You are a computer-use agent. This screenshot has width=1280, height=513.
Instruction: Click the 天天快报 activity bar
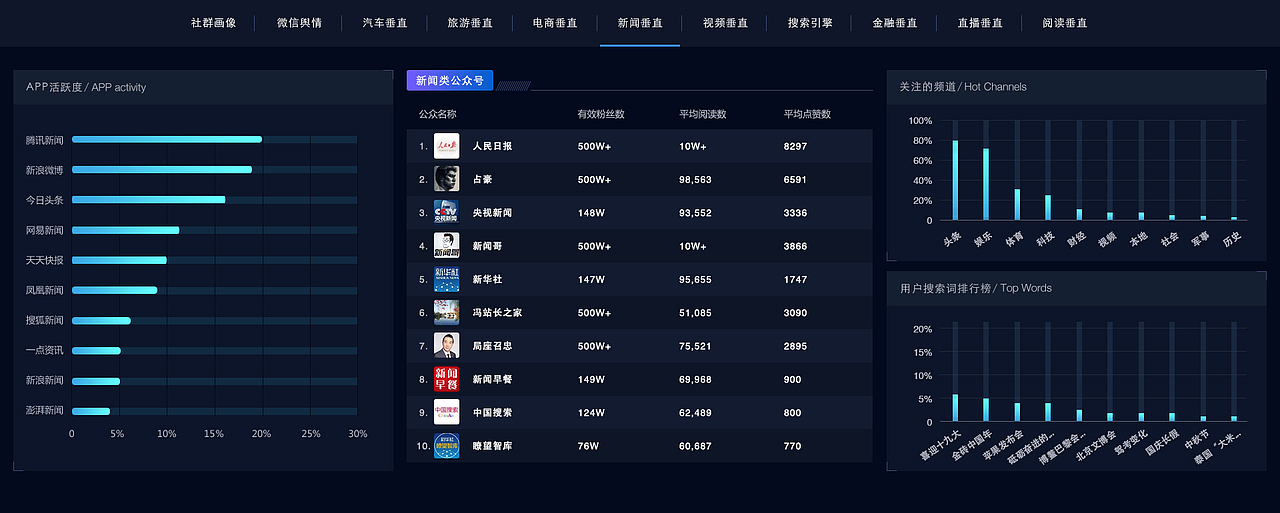click(120, 260)
